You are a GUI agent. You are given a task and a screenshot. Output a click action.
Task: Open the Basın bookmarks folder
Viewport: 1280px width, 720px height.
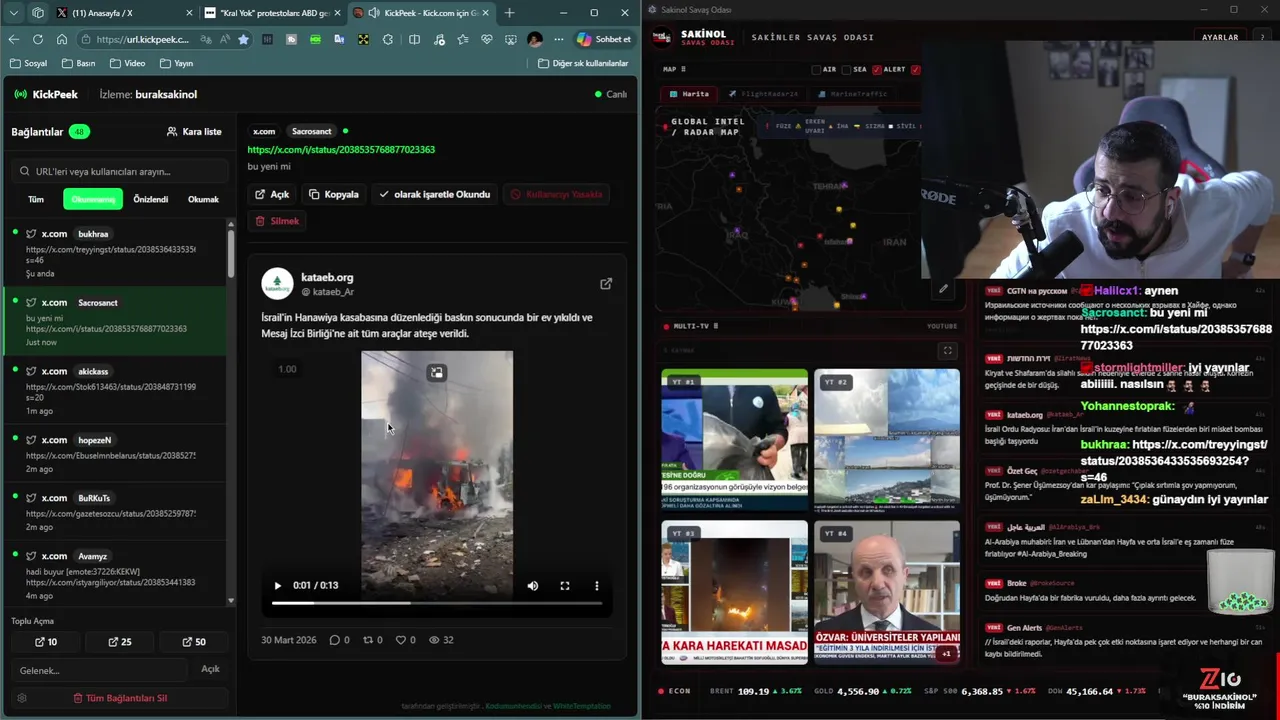78,63
